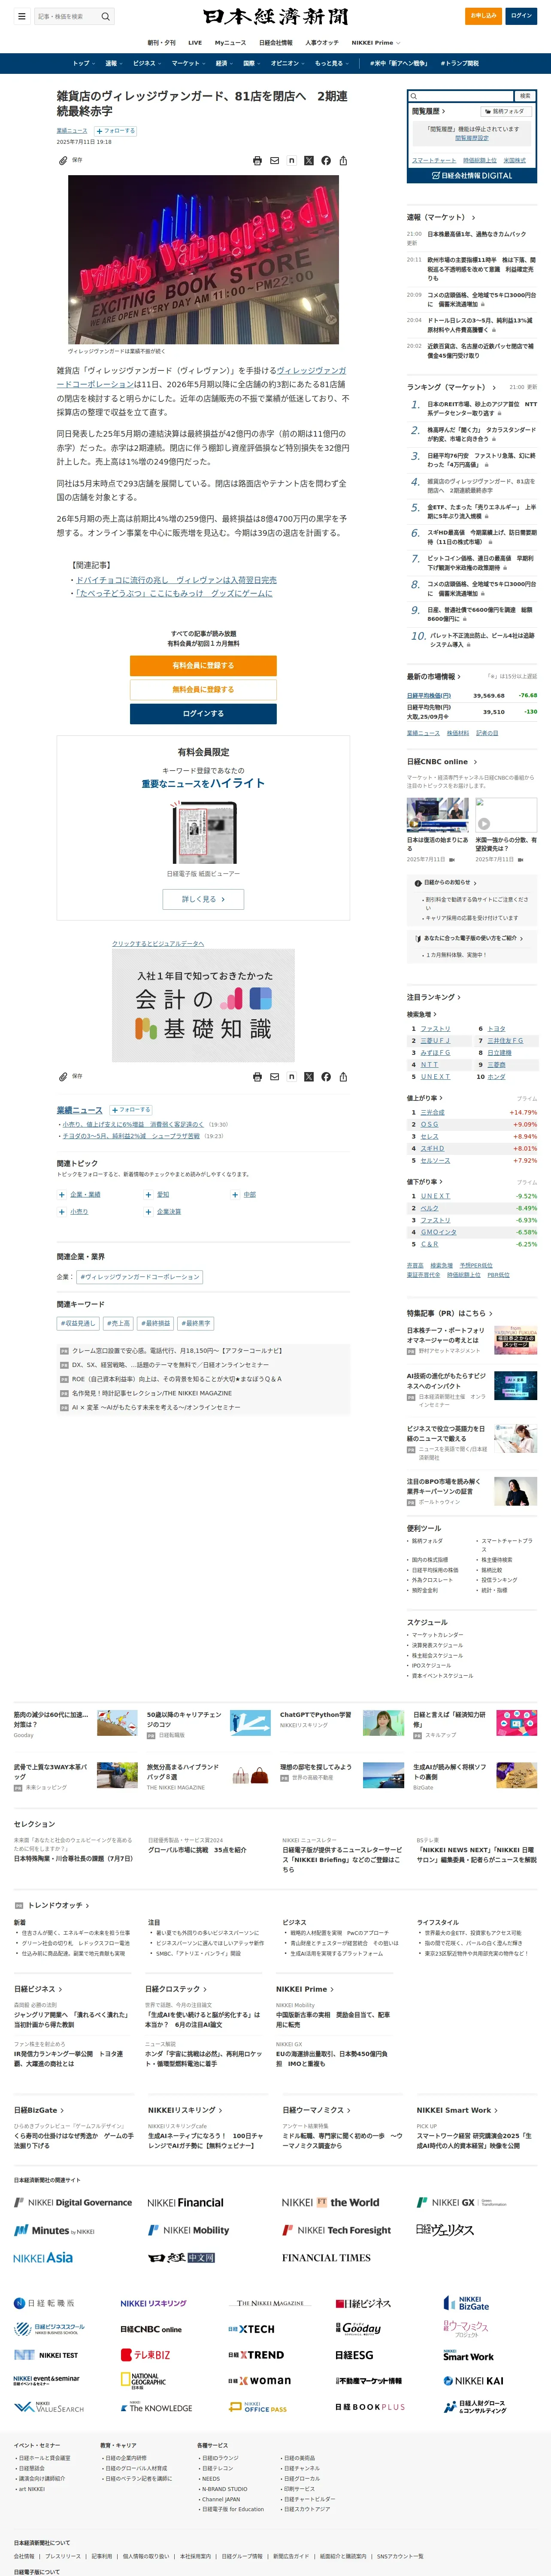Click the bottom upload/share icon
This screenshot has height=2576, width=551.
343,1077
